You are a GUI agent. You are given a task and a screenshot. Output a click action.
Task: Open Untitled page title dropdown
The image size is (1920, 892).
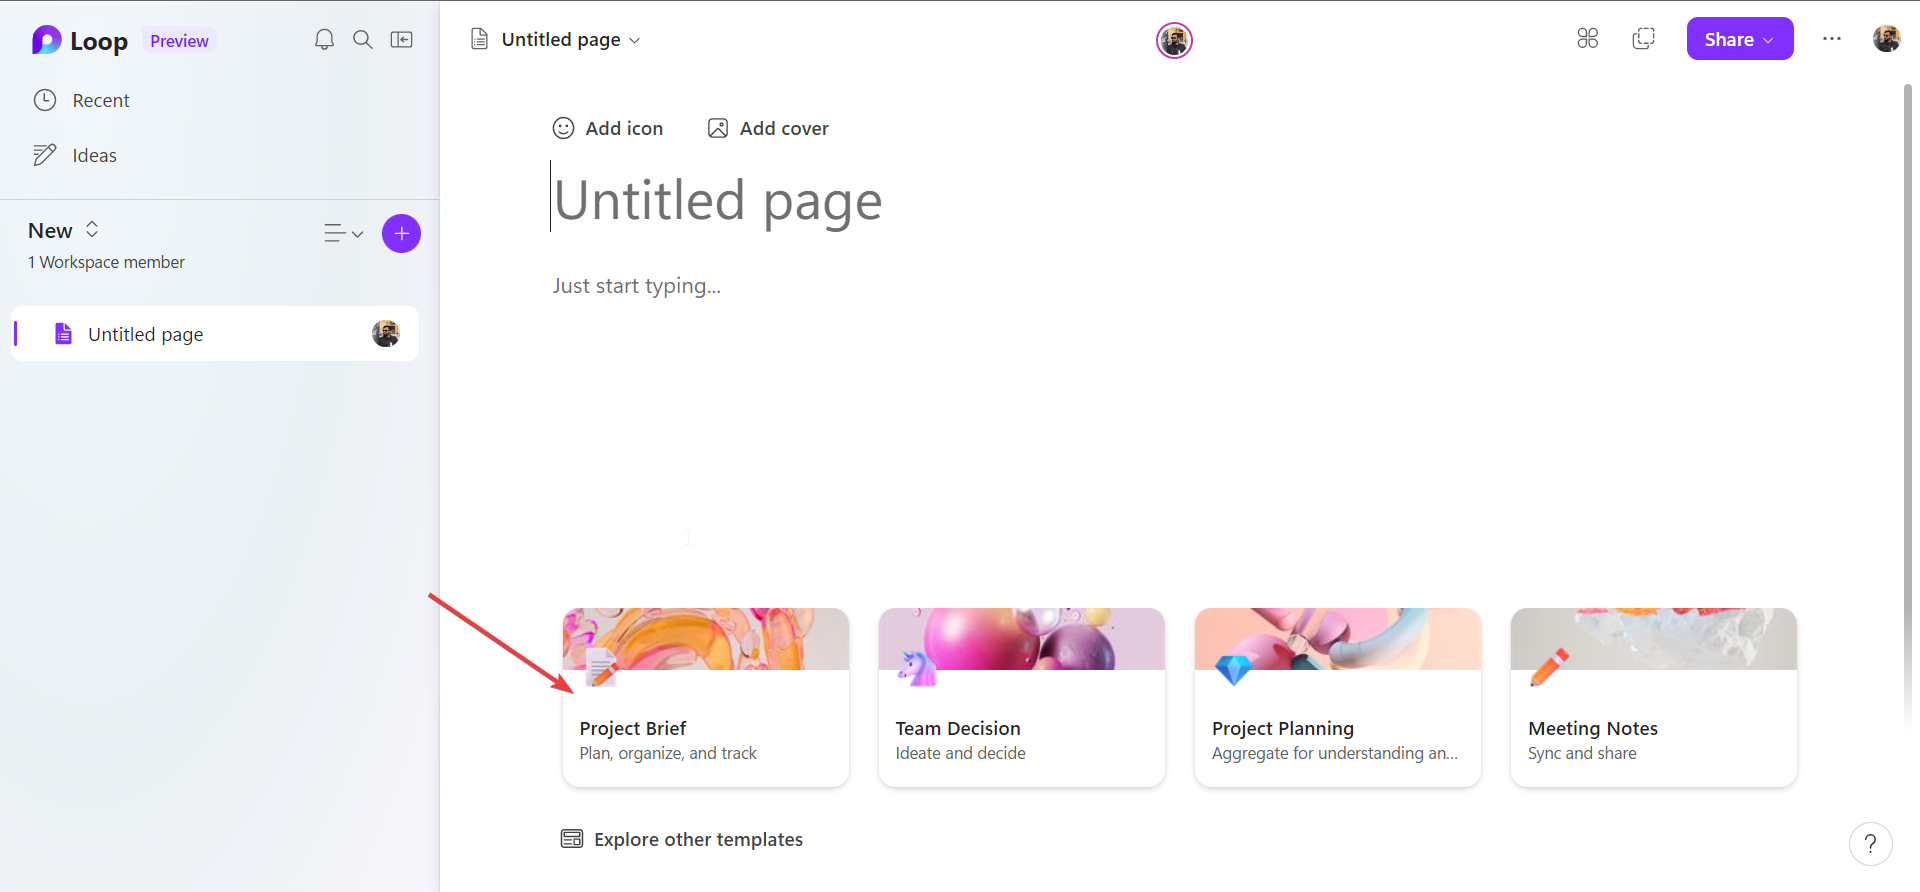click(x=556, y=40)
